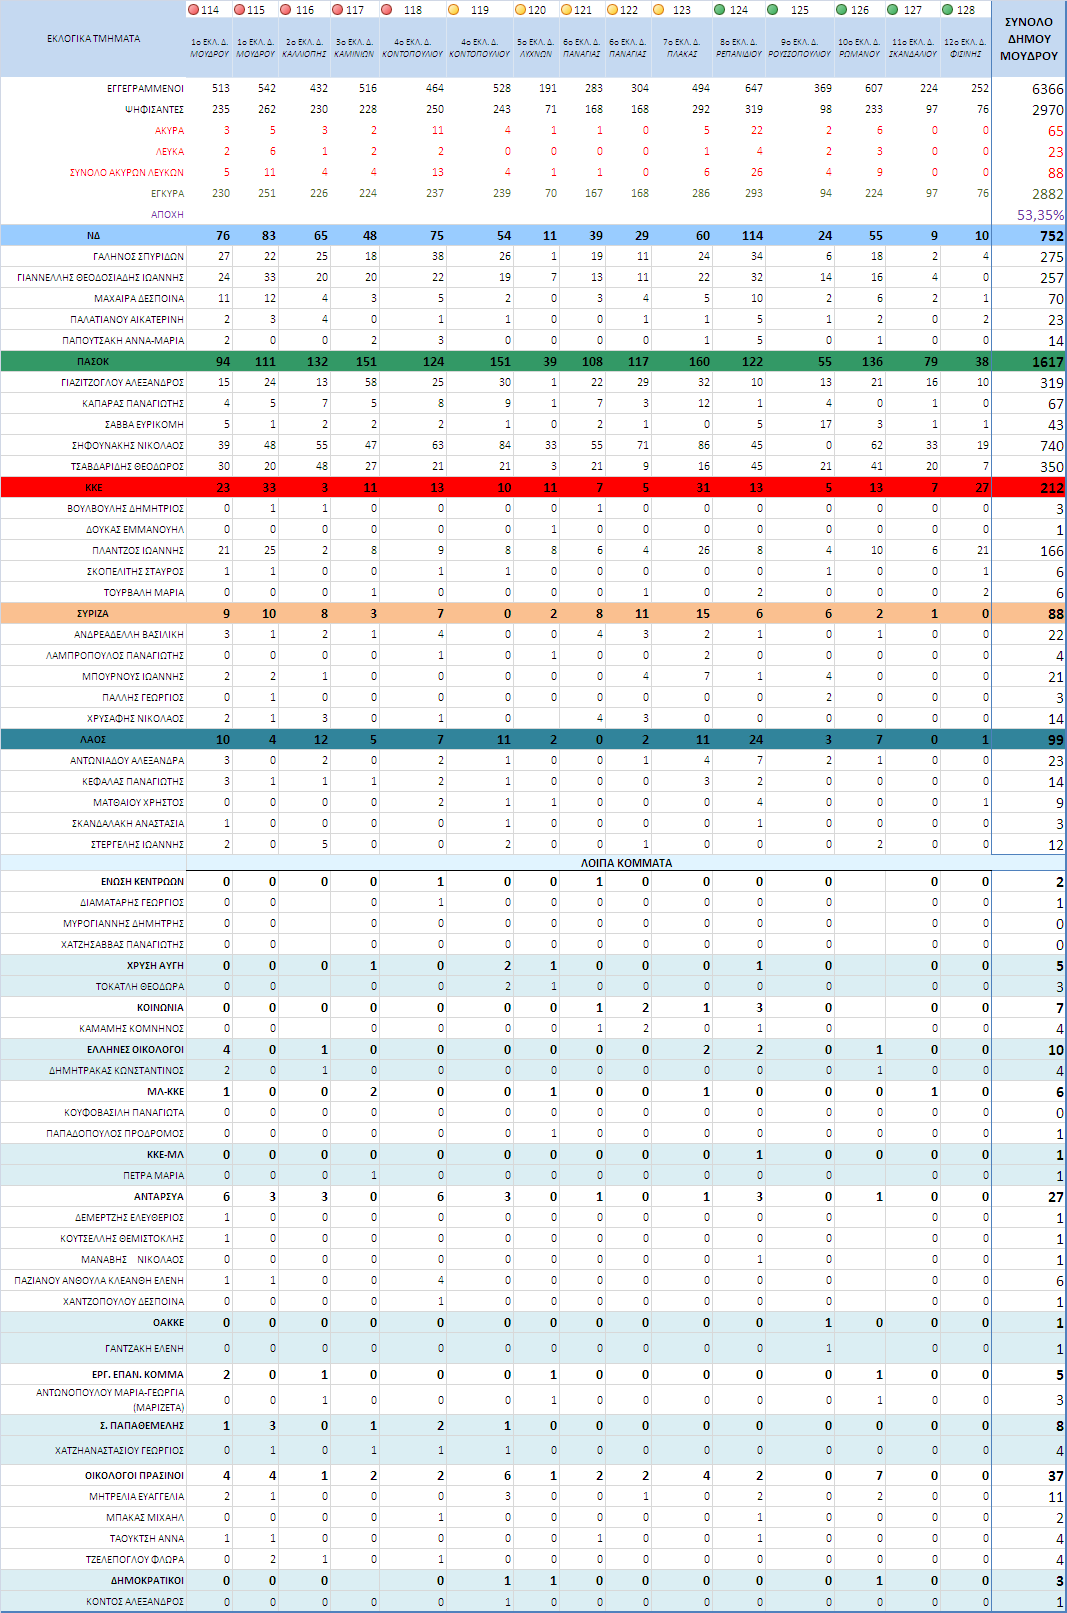This screenshot has width=1067, height=1613.
Task: Click the green circle icon beside 124
Action: pyautogui.click(x=720, y=10)
